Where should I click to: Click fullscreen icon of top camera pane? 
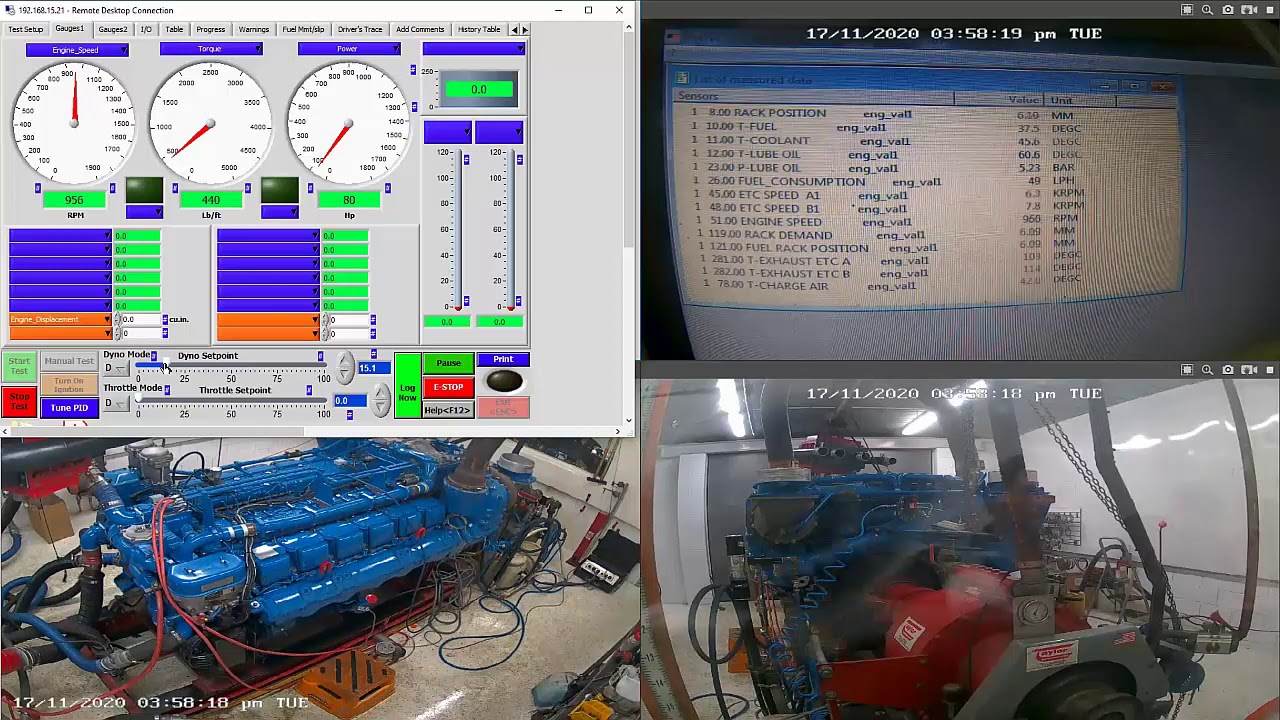[x=1187, y=10]
